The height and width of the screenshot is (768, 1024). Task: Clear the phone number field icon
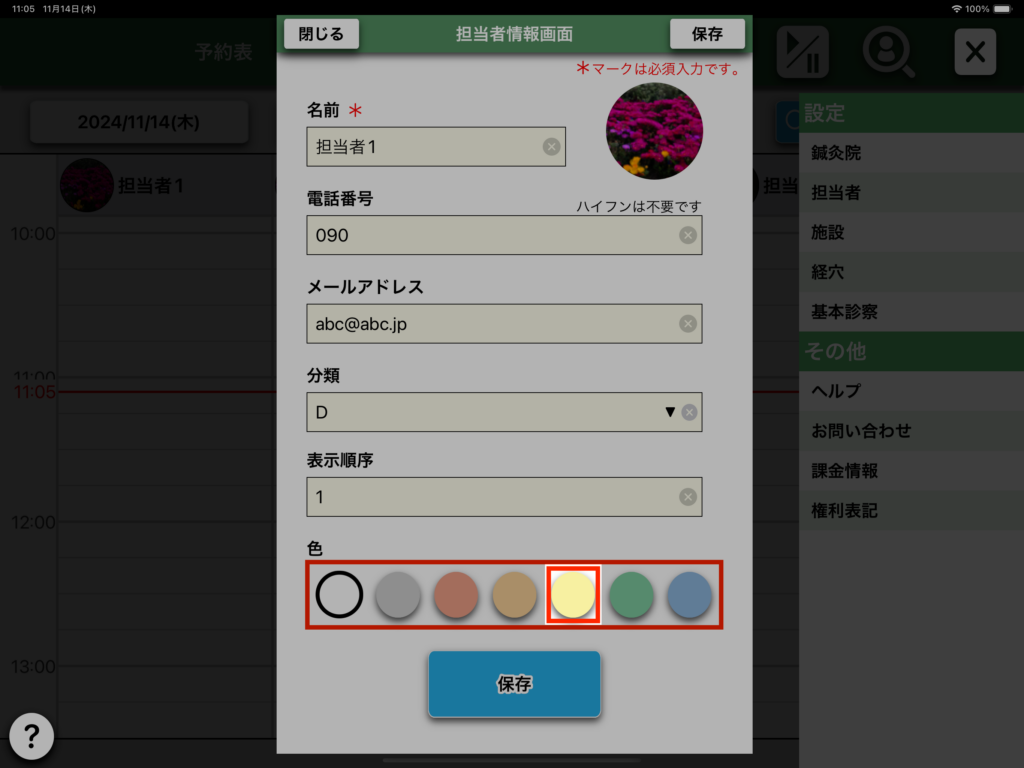[688, 235]
